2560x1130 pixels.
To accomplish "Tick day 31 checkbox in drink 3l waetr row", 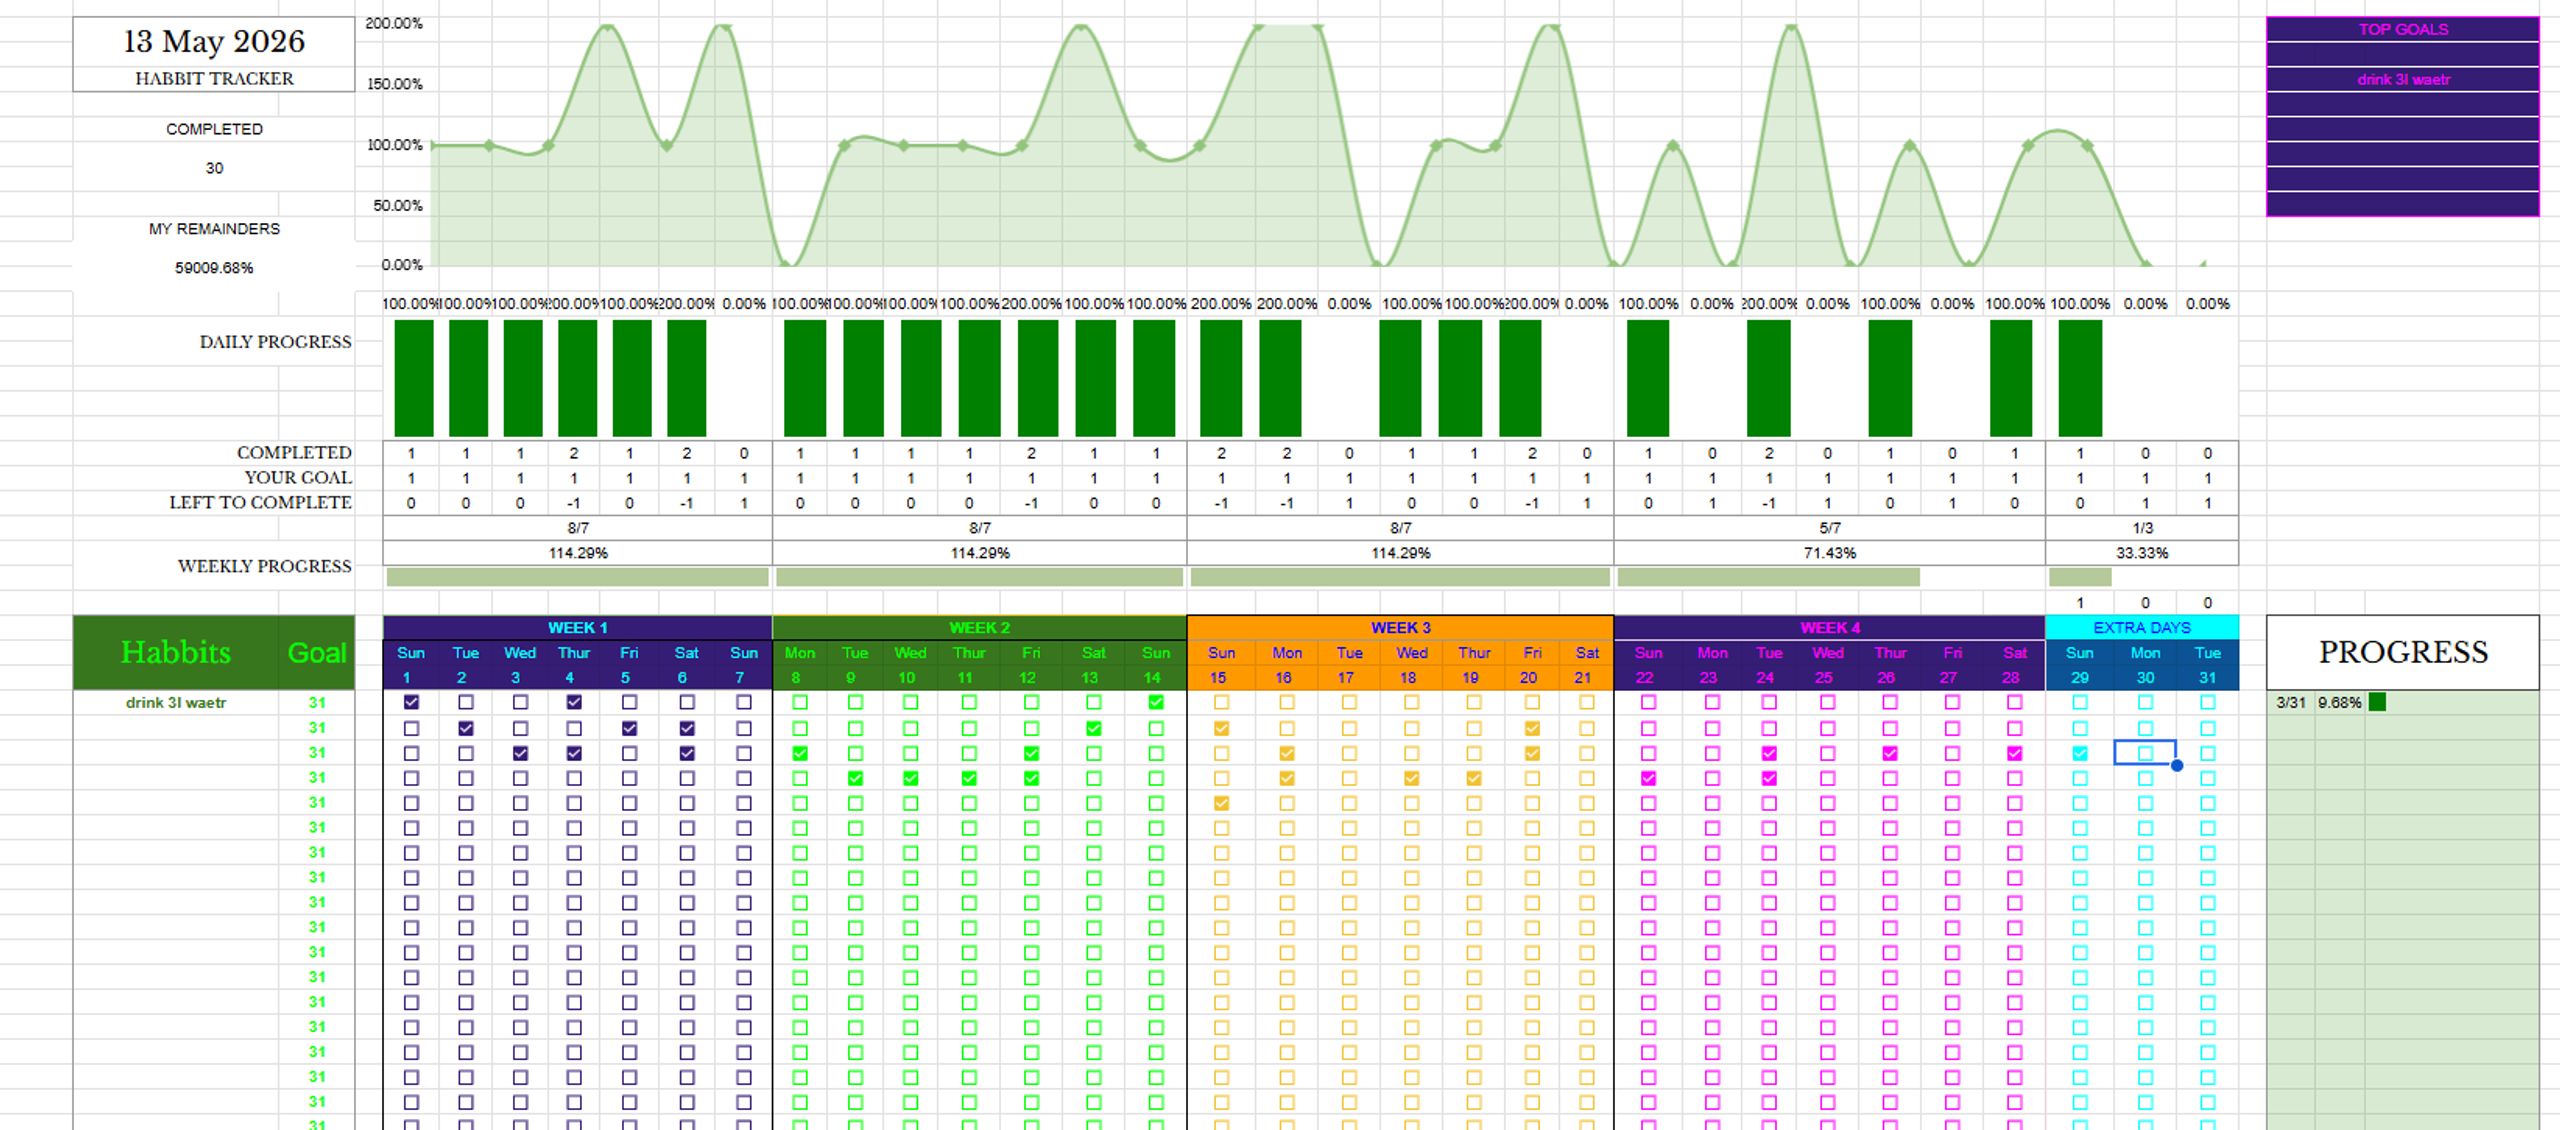I will [x=2208, y=702].
